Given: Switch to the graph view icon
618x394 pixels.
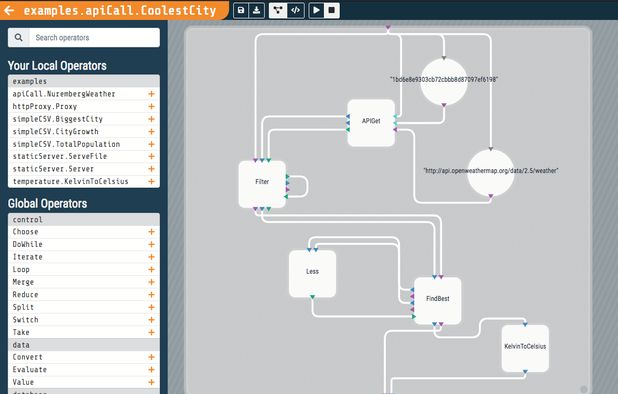Looking at the screenshot, I should (278, 10).
